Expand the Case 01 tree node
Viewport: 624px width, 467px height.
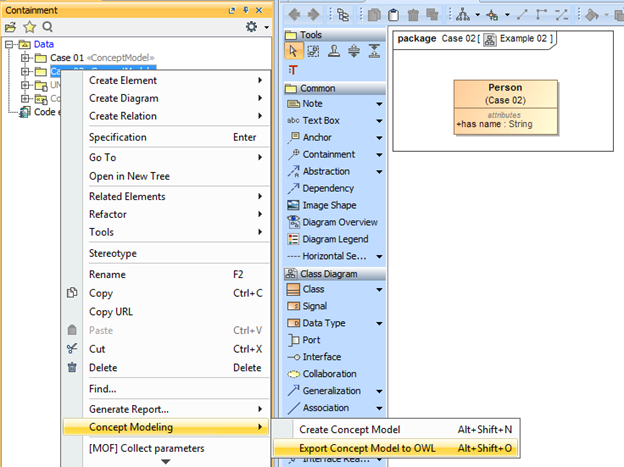tap(26, 59)
